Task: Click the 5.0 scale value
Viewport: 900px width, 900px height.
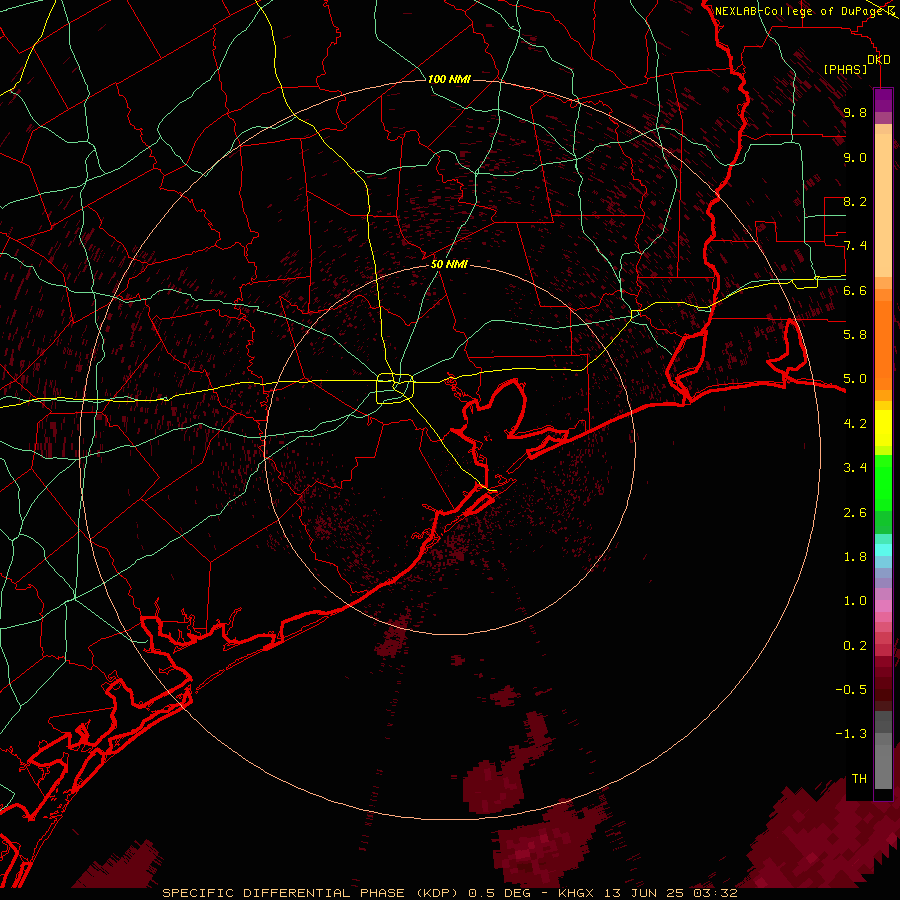Action: (x=855, y=379)
